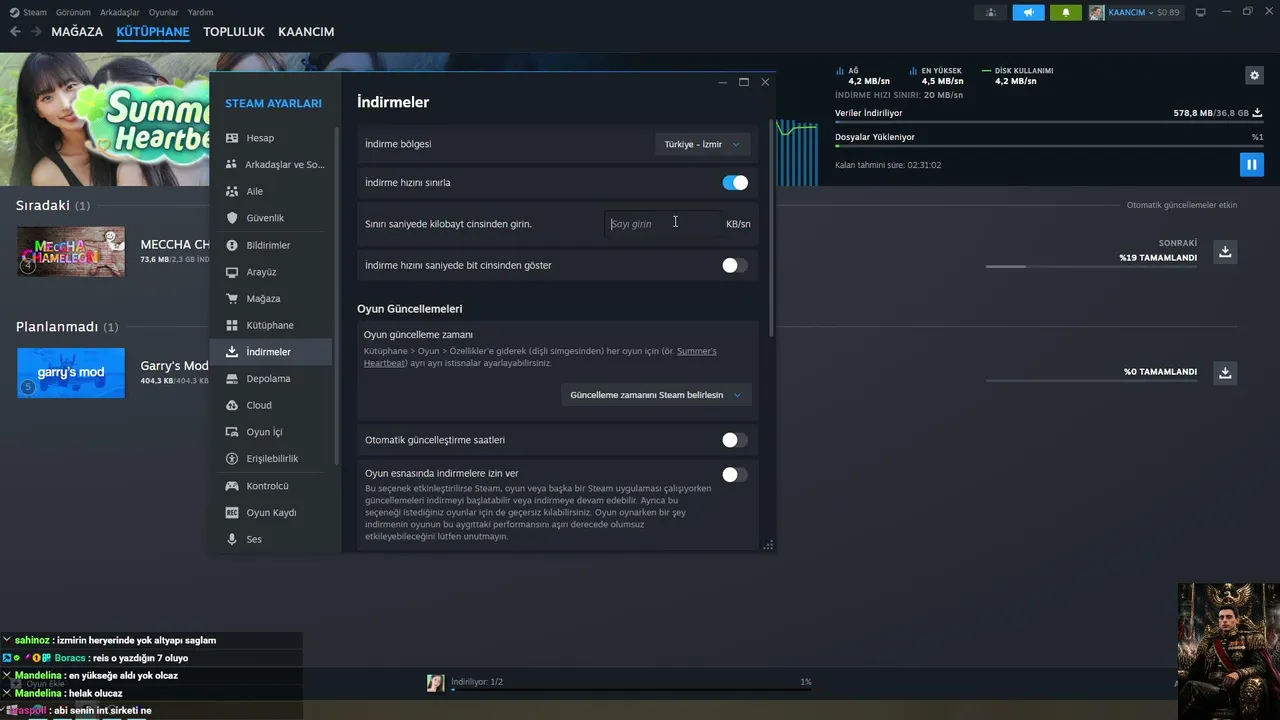Click the Kalan tahmini süre: 02:31:02 text

click(x=888, y=165)
